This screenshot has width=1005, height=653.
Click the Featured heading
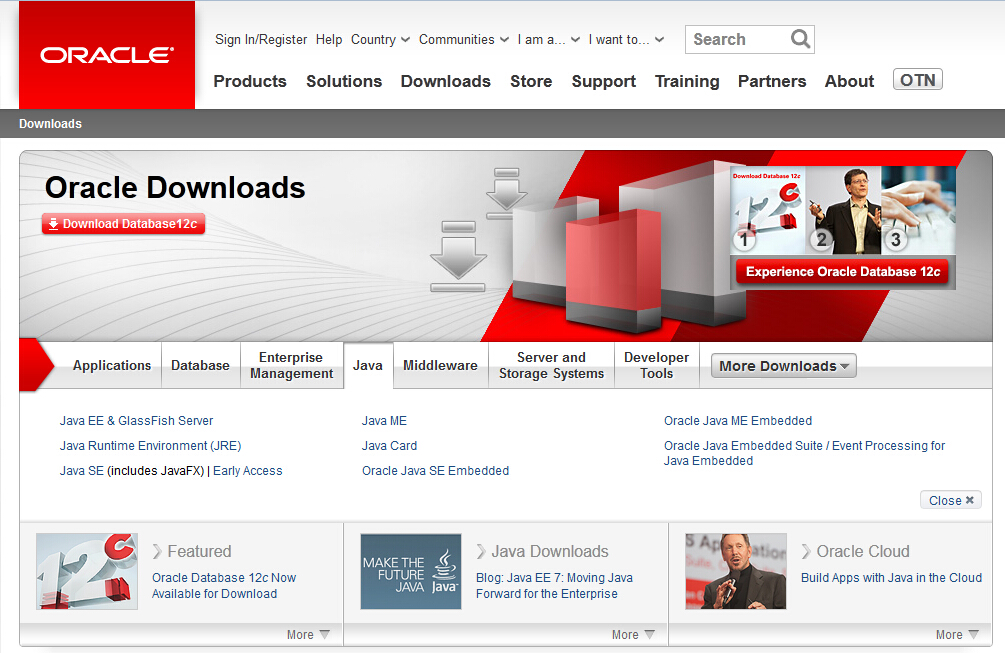coord(199,552)
